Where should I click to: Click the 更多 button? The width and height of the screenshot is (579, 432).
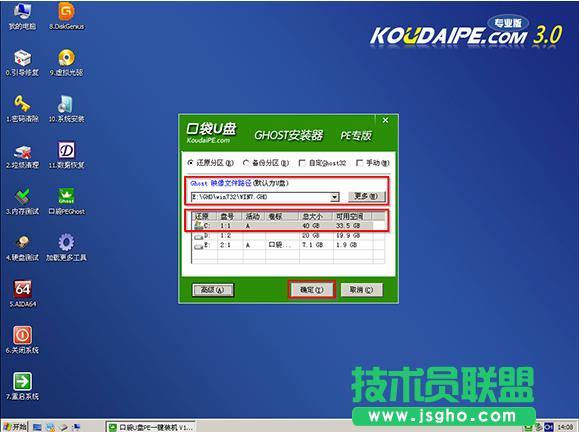367,196
